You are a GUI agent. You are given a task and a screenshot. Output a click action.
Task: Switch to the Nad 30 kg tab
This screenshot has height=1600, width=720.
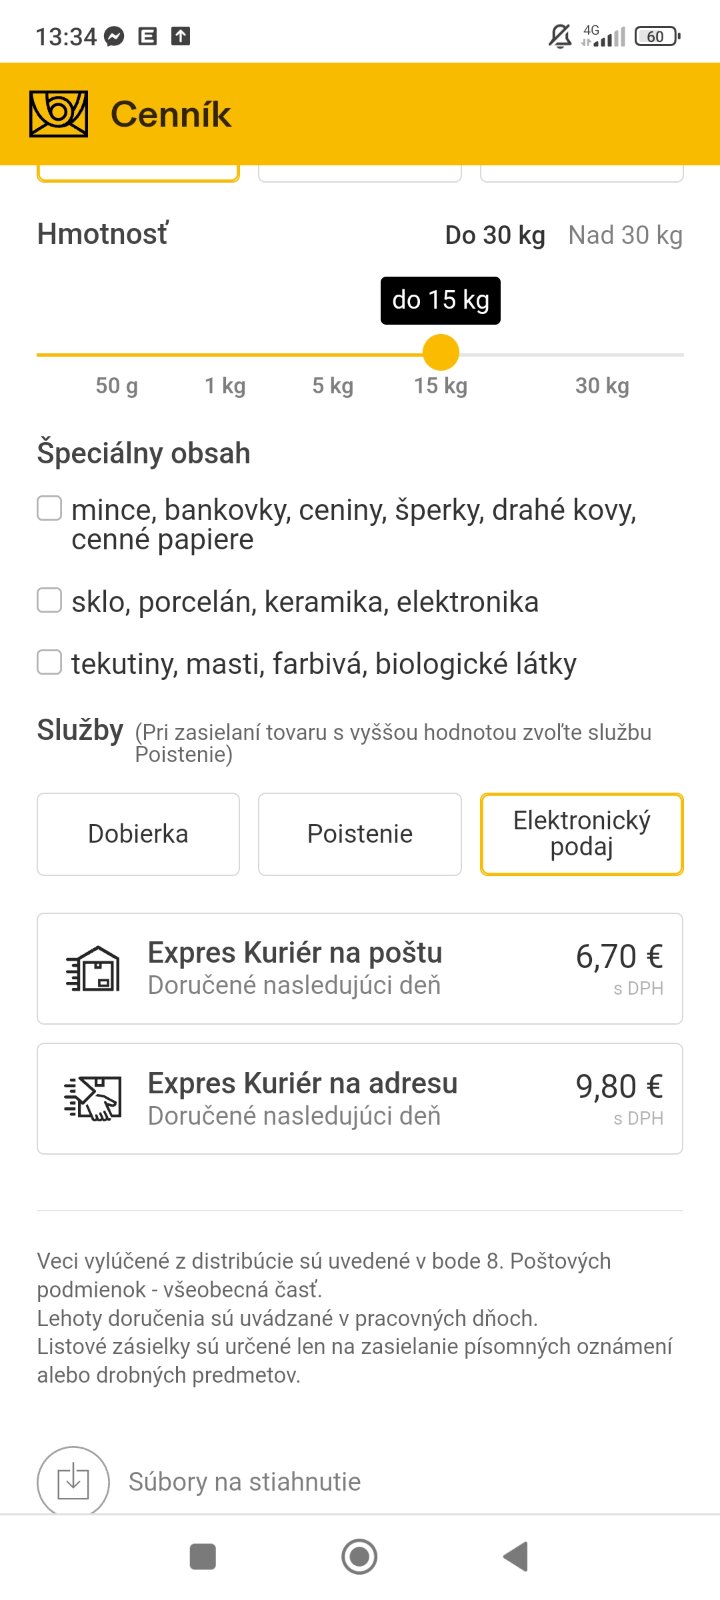tap(625, 235)
